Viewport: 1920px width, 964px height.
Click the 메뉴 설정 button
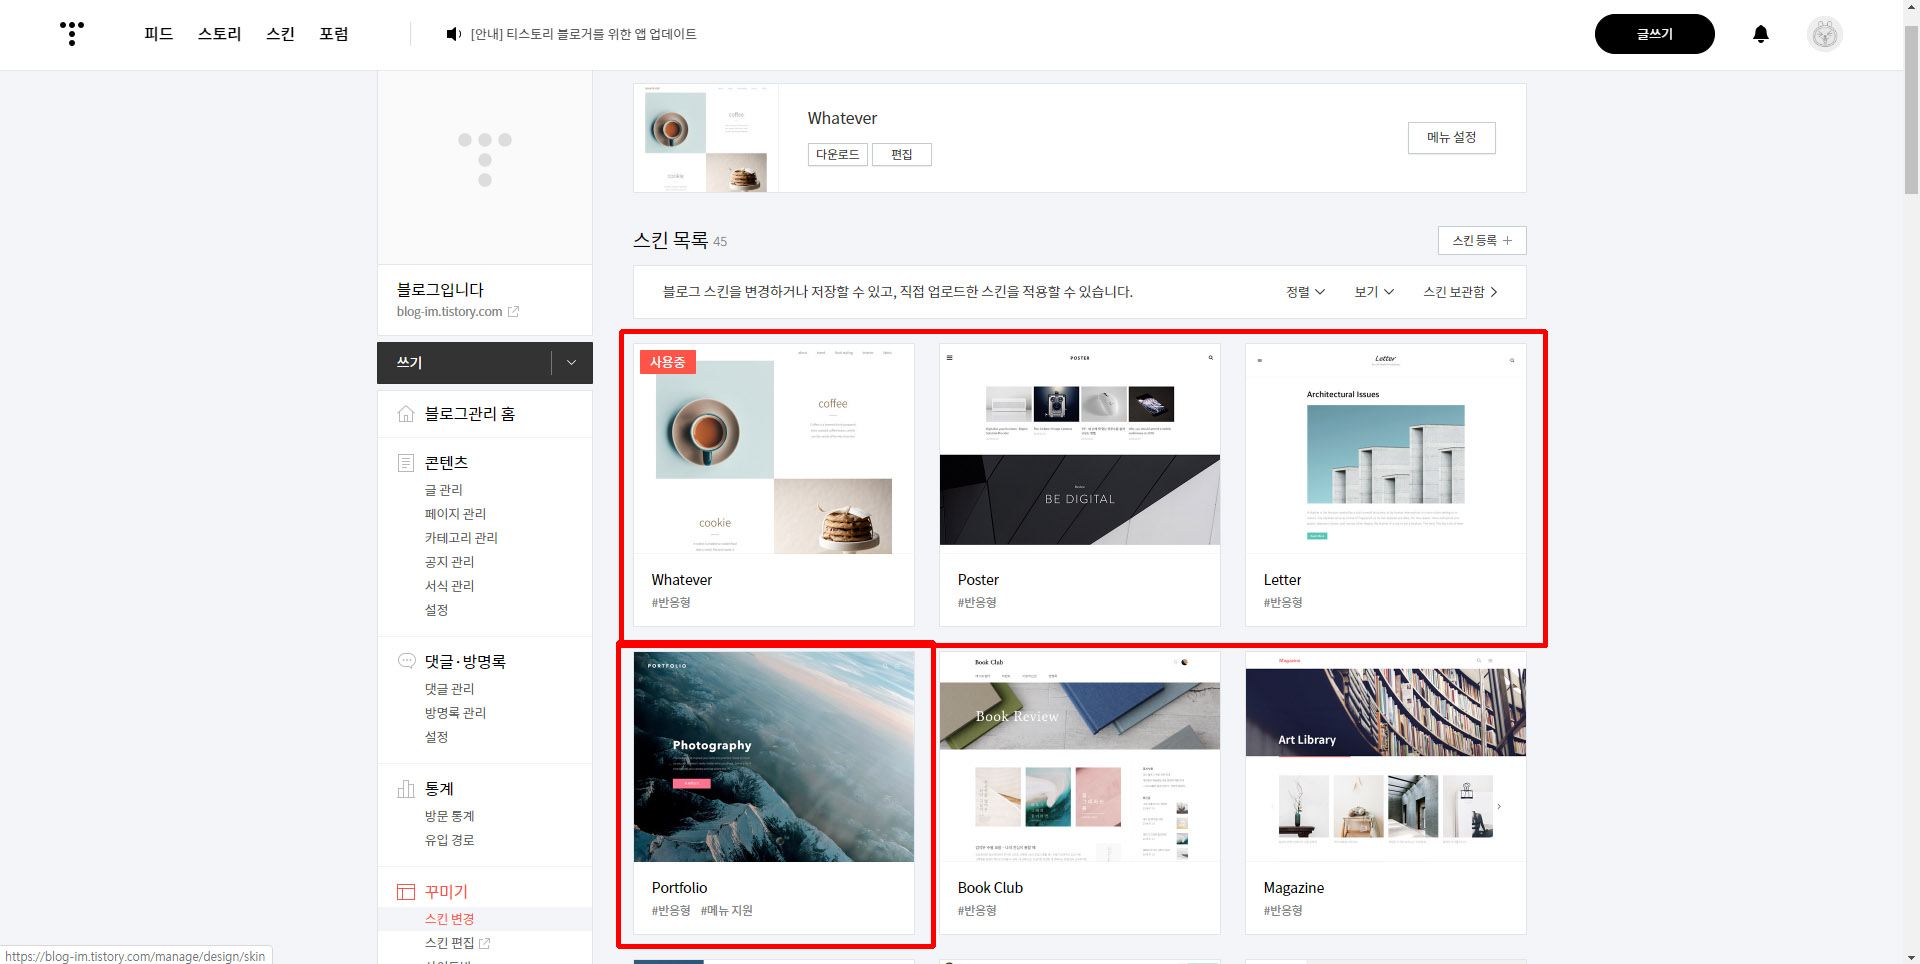click(x=1451, y=138)
